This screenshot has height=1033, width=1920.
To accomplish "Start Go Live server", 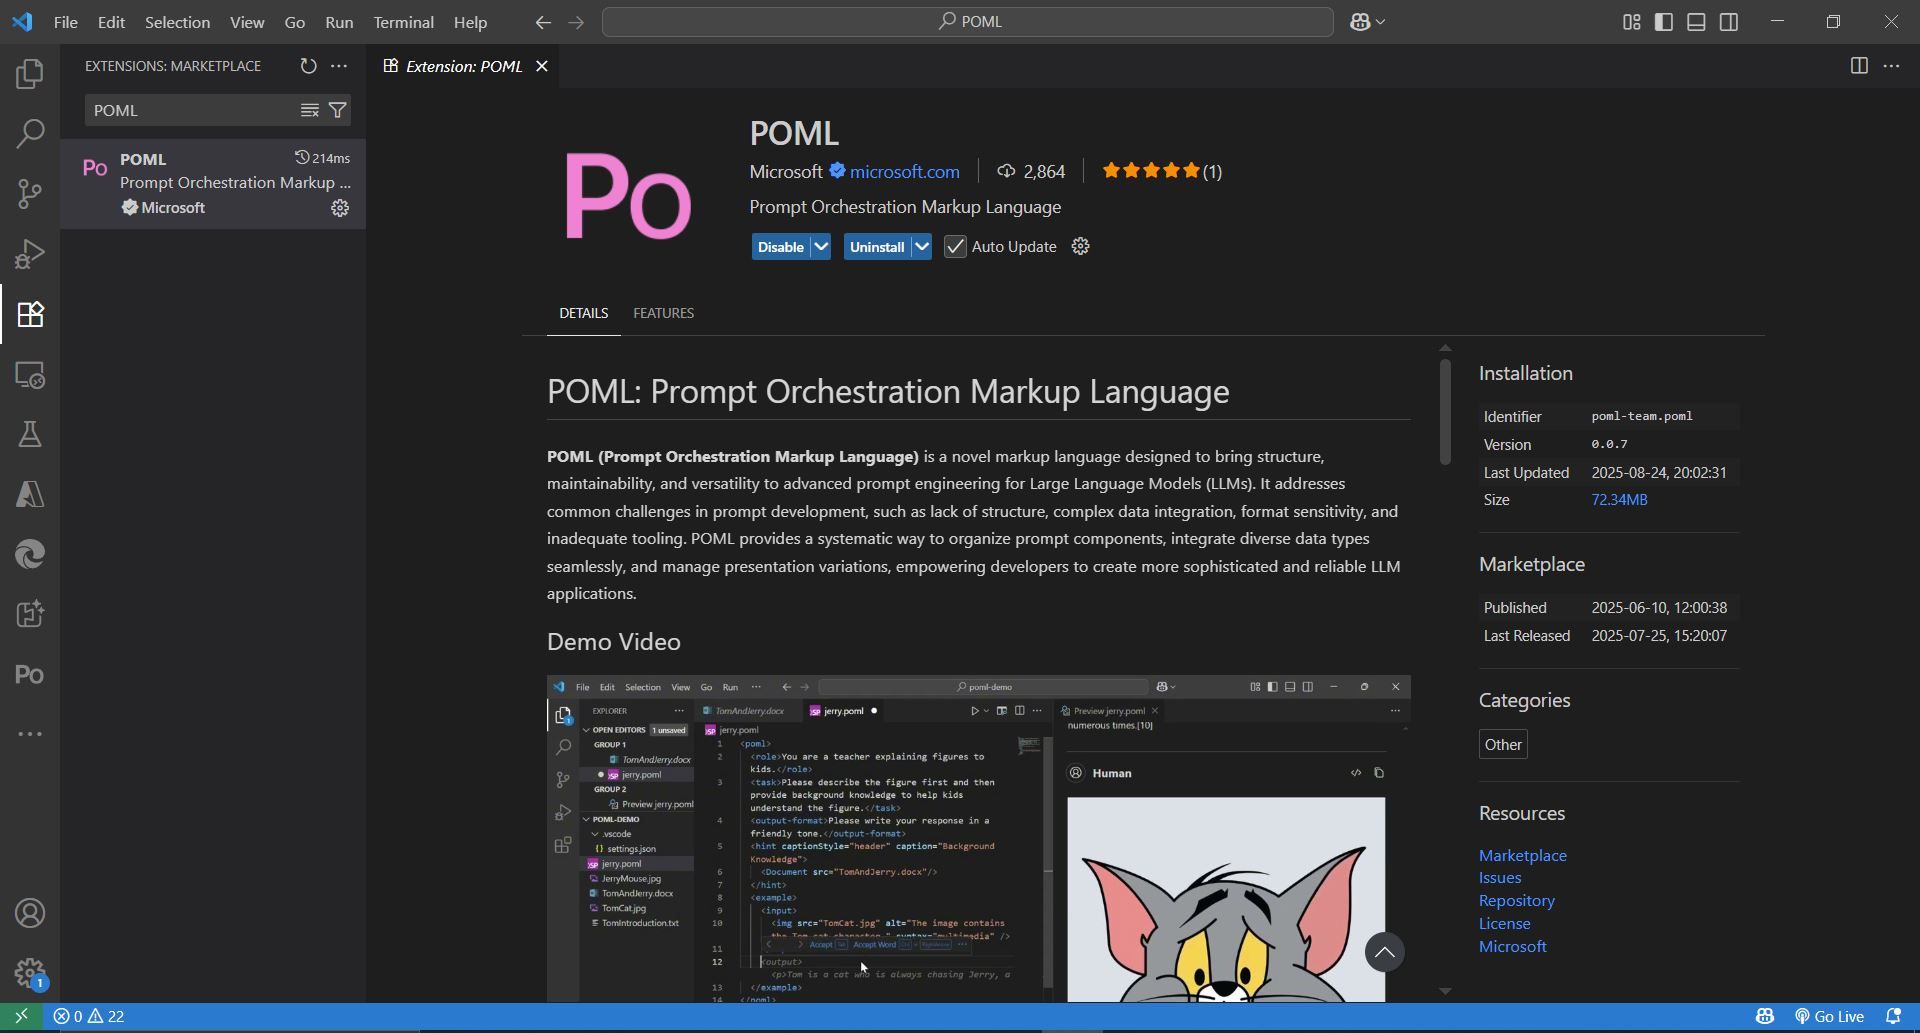I will 1829,1016.
